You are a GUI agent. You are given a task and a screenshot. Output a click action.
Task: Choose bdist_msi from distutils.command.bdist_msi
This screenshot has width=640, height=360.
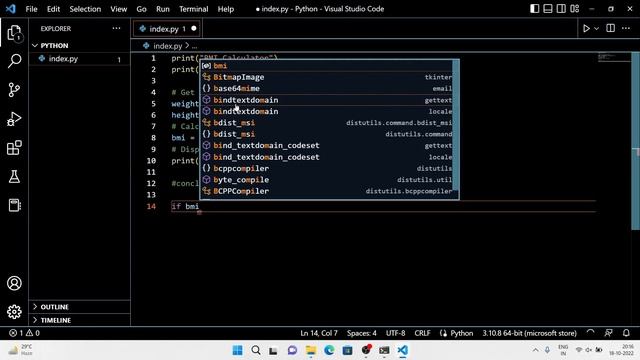tap(326, 123)
